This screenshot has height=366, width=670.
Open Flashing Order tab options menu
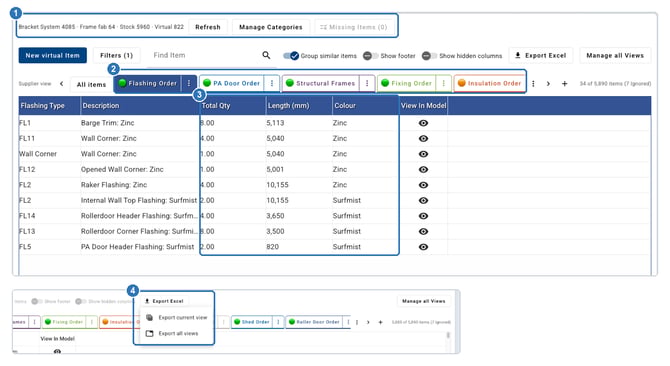189,83
